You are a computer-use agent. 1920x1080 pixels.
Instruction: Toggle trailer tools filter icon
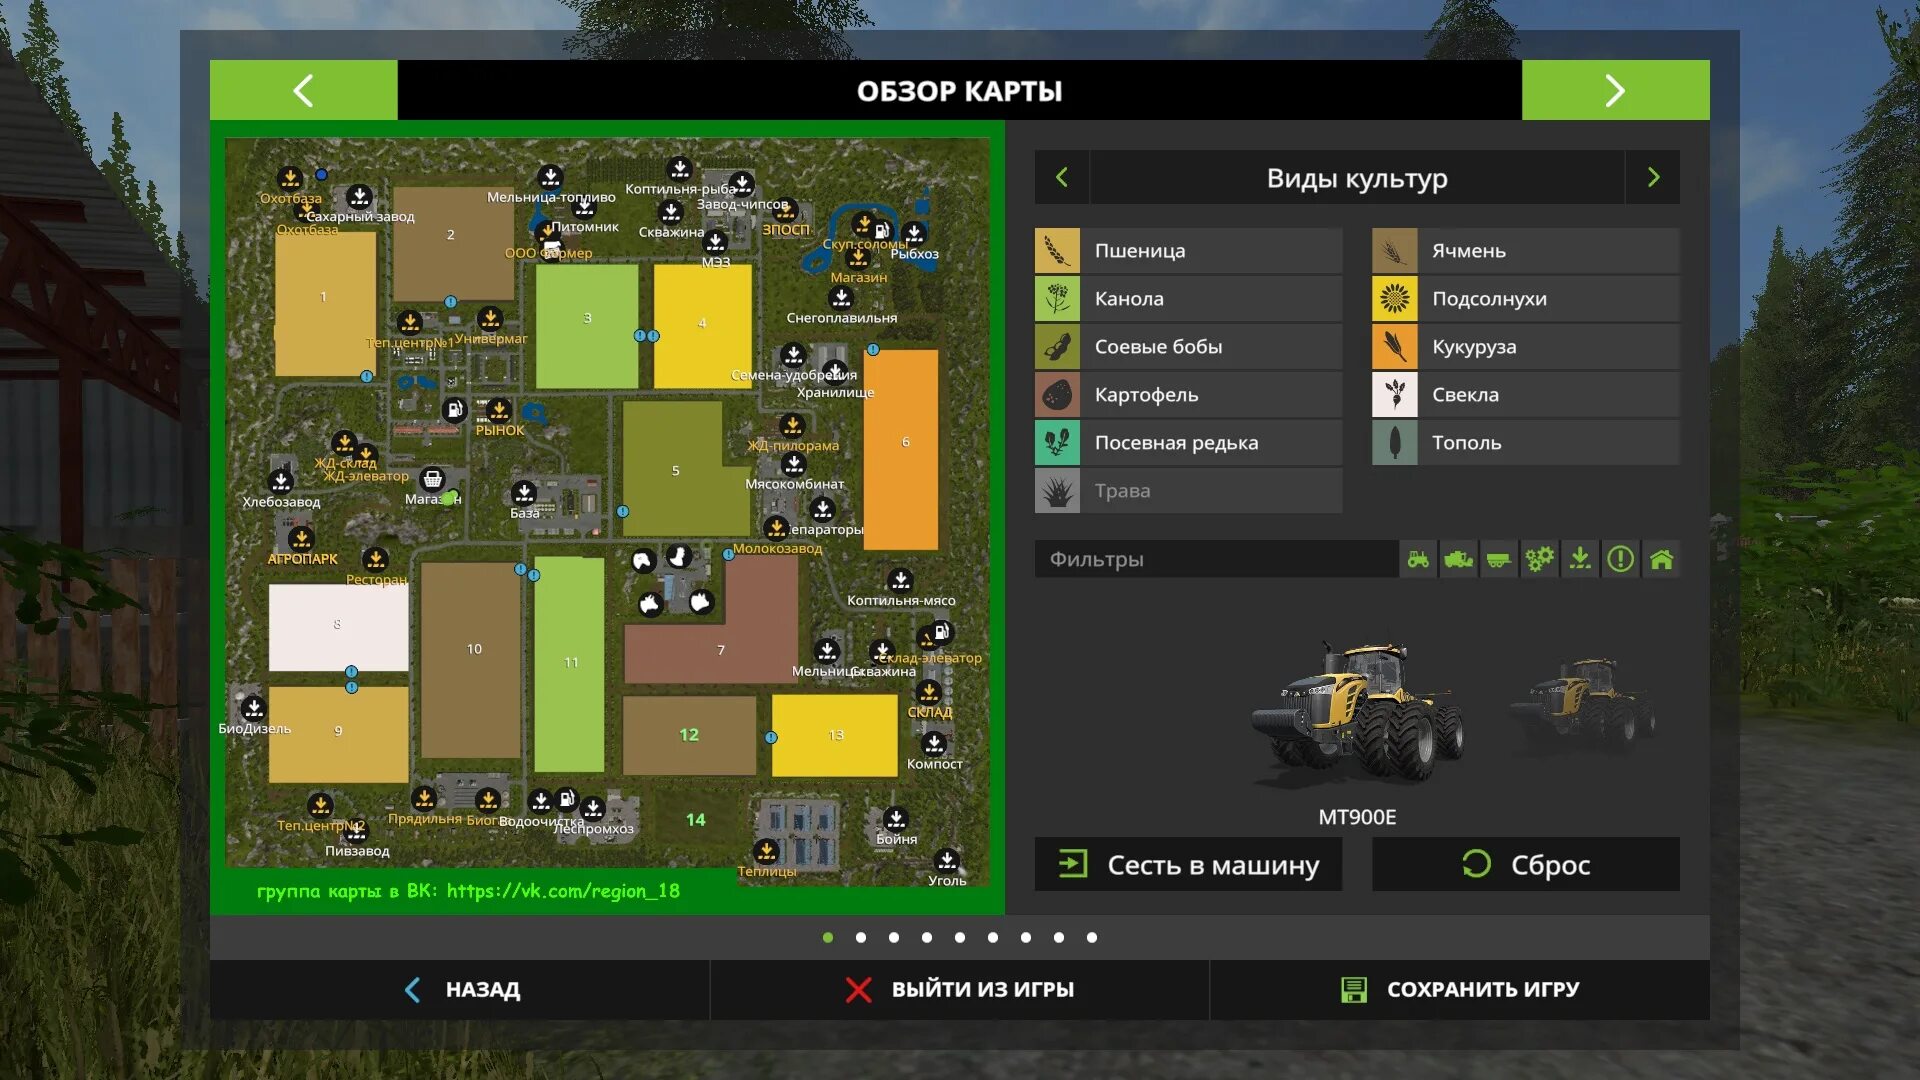[x=1498, y=559]
